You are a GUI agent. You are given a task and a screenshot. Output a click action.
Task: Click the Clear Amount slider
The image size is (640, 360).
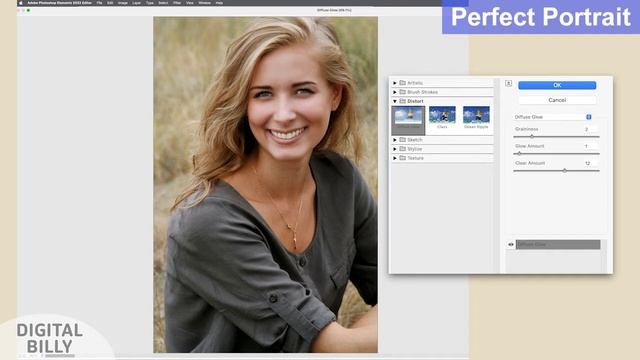click(x=556, y=171)
